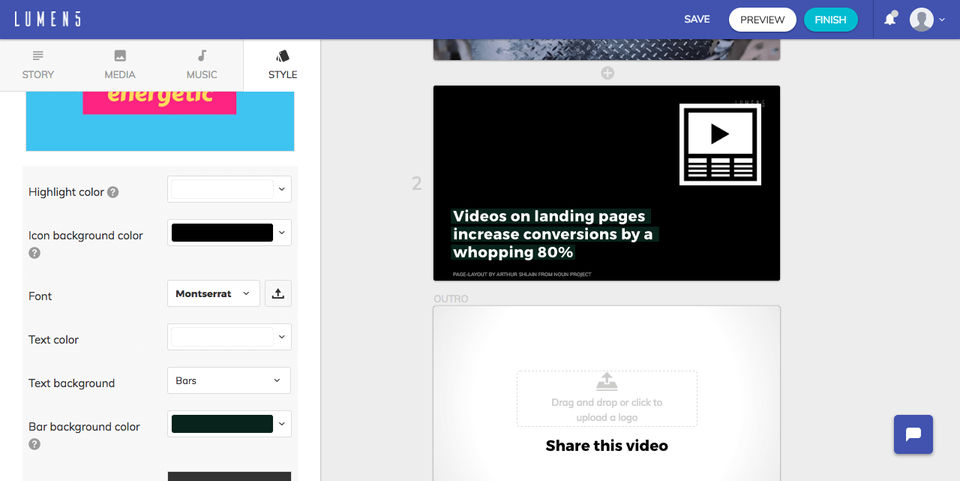Click the help icon under Bar background color

[x=34, y=444]
